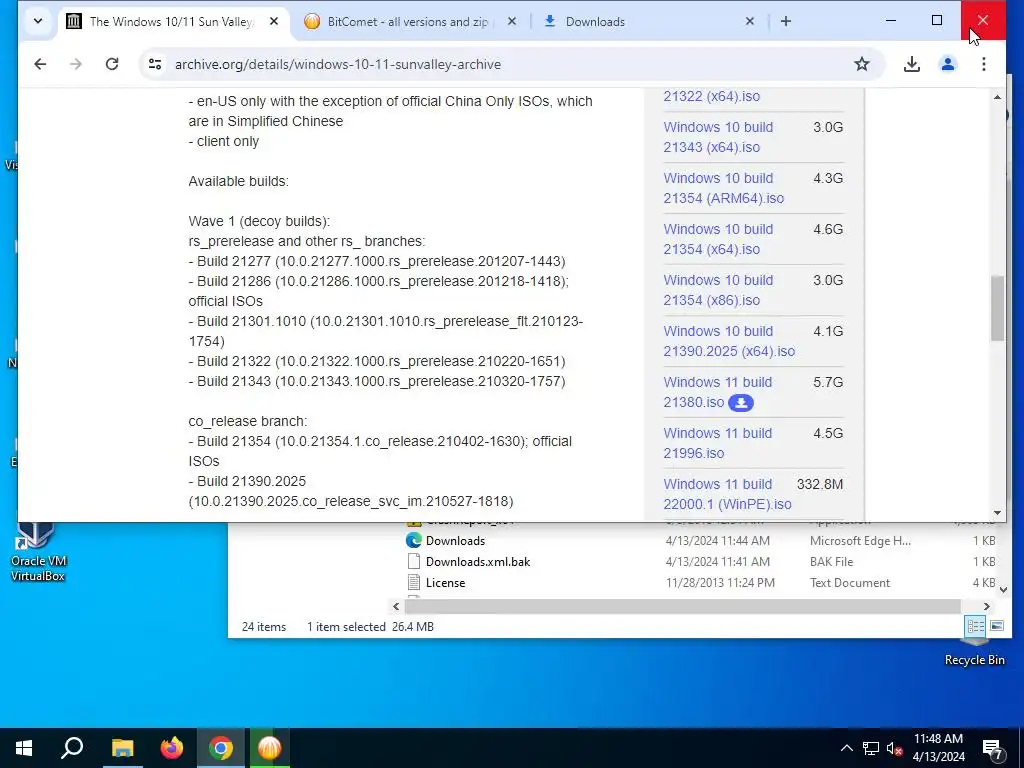Open Windows 11 build 21996.iso link
This screenshot has width=1024, height=768.
[718, 443]
